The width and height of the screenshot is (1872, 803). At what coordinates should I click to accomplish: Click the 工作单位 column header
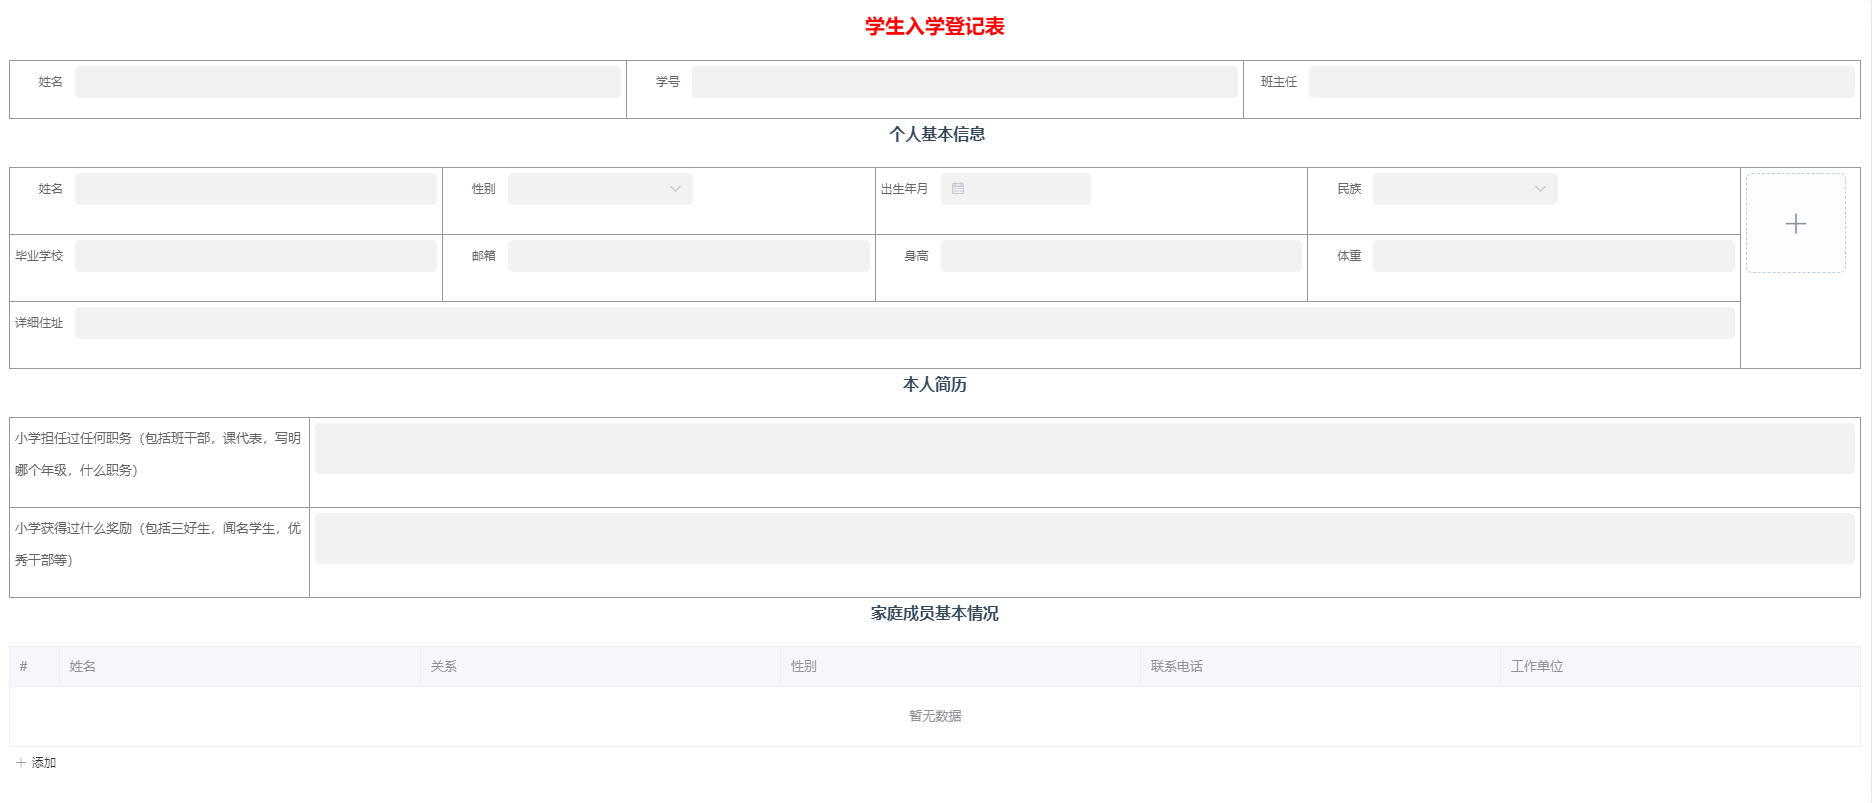1536,667
